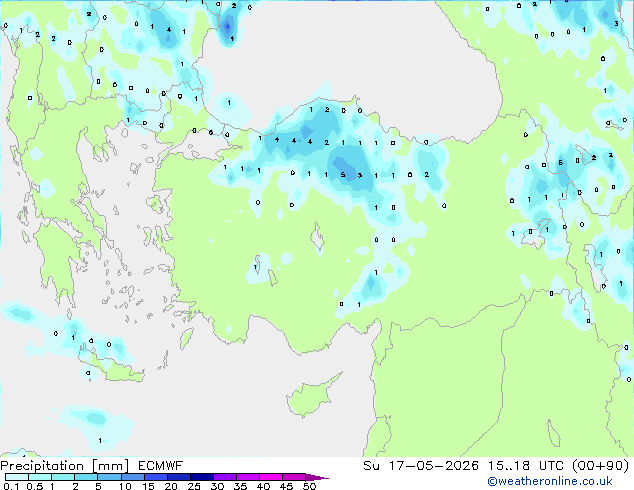Click the '15..18 UTC' time range
The width and height of the screenshot is (634, 490).
[x=526, y=466]
